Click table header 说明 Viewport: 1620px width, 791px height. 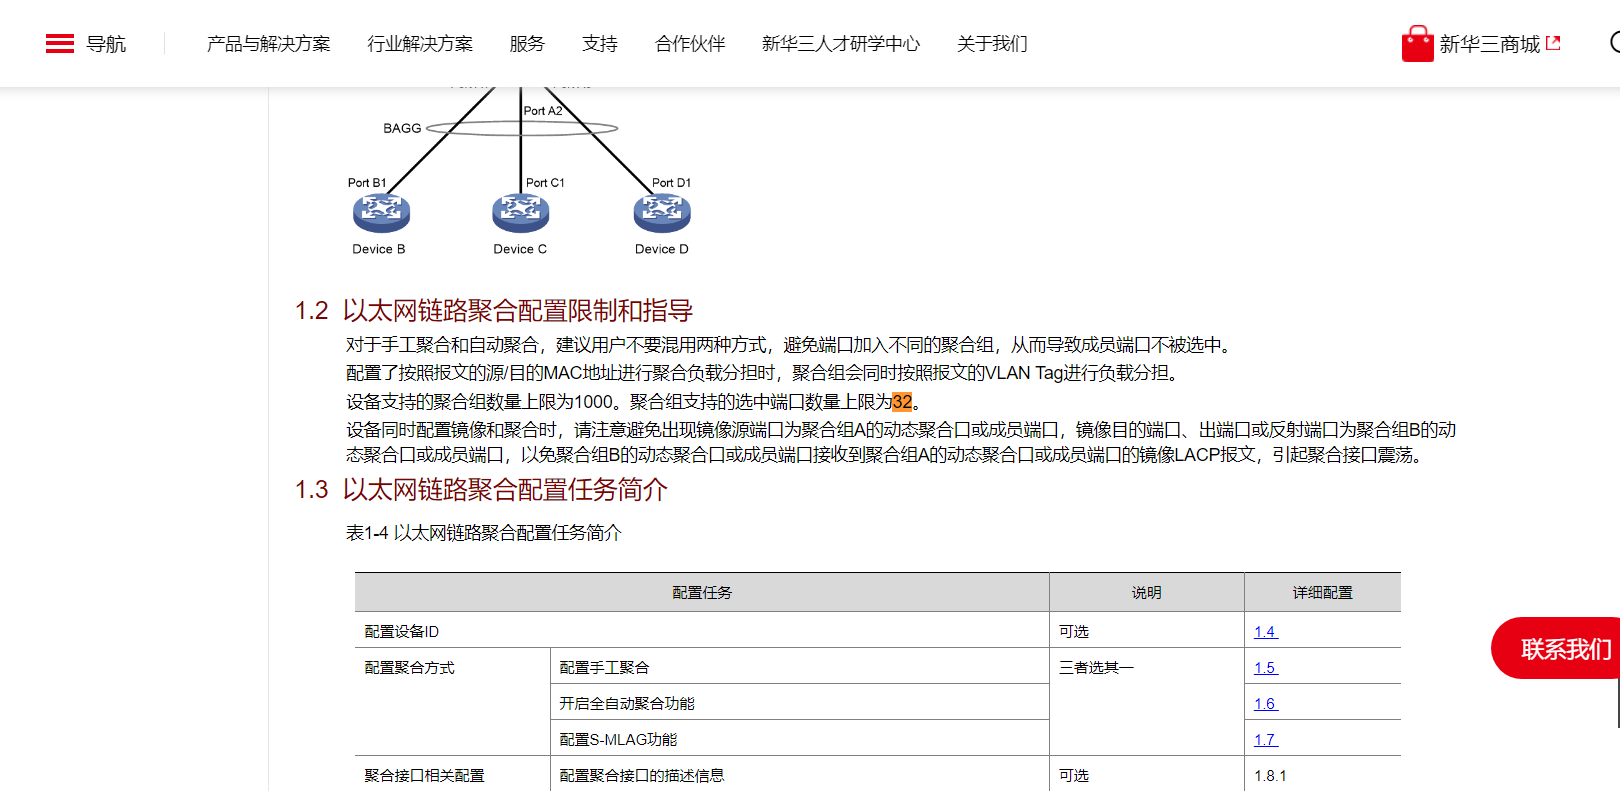tap(1147, 593)
